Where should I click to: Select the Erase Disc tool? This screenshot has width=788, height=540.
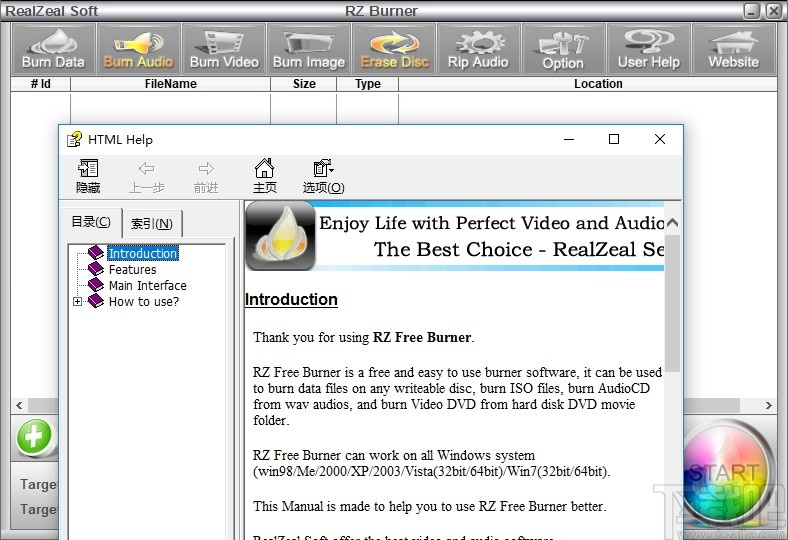(x=395, y=49)
